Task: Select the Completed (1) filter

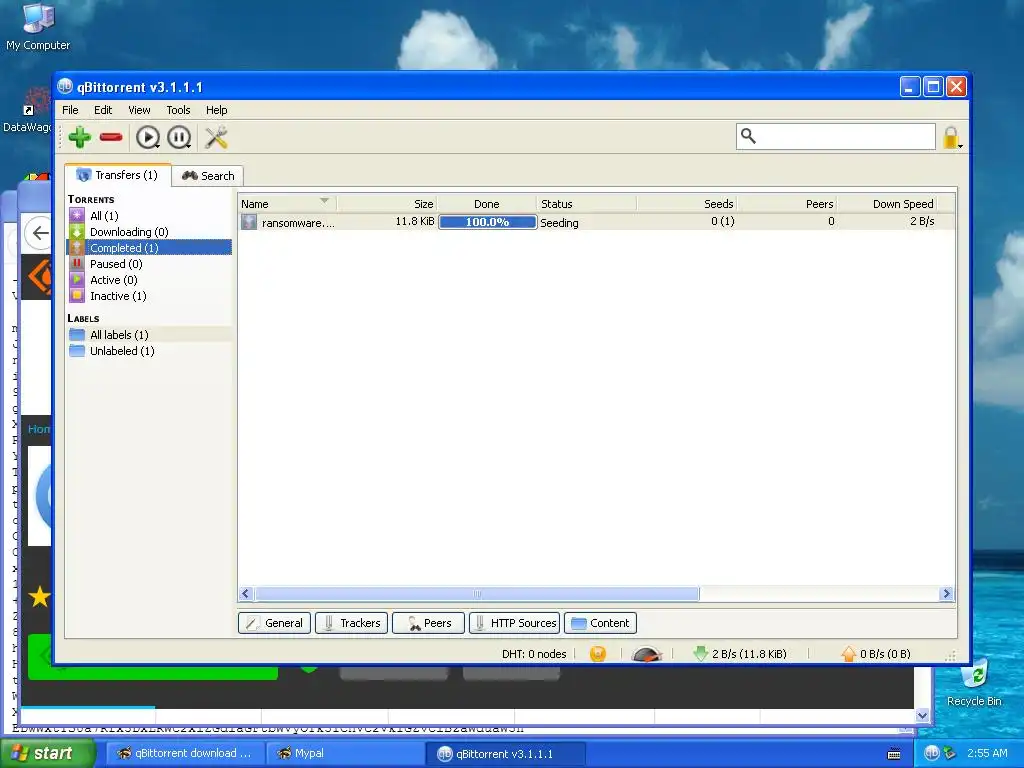Action: pyautogui.click(x=149, y=248)
